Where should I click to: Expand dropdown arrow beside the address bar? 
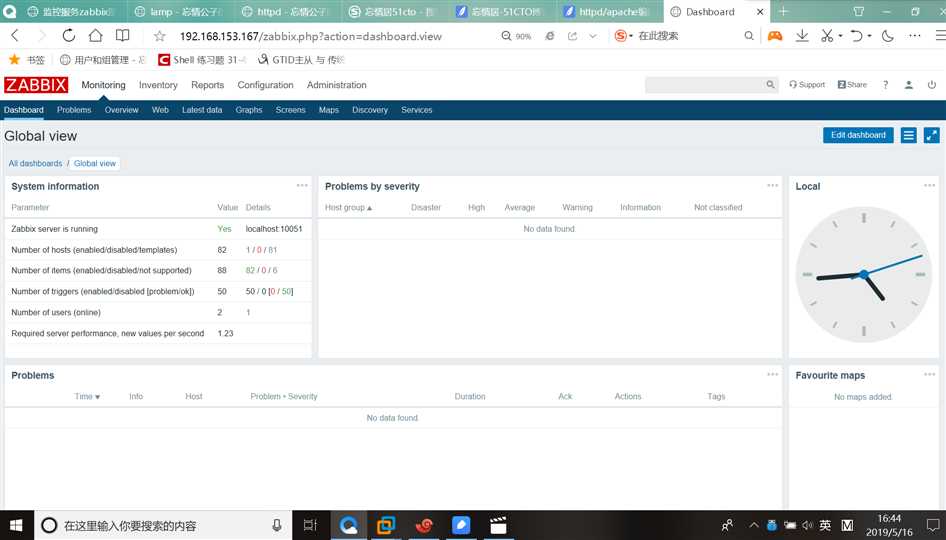(593, 36)
